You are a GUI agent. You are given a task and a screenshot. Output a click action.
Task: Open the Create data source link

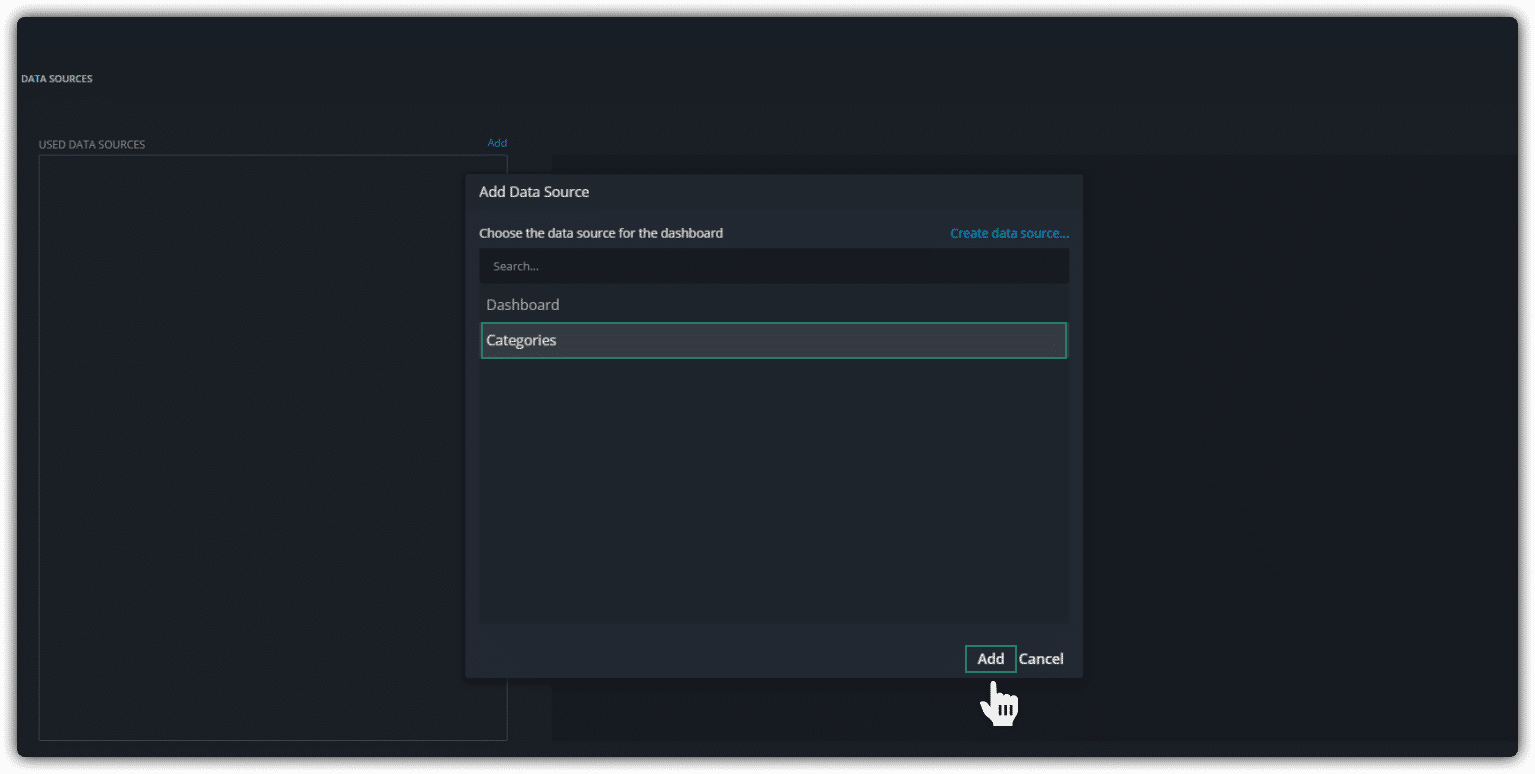(1009, 233)
